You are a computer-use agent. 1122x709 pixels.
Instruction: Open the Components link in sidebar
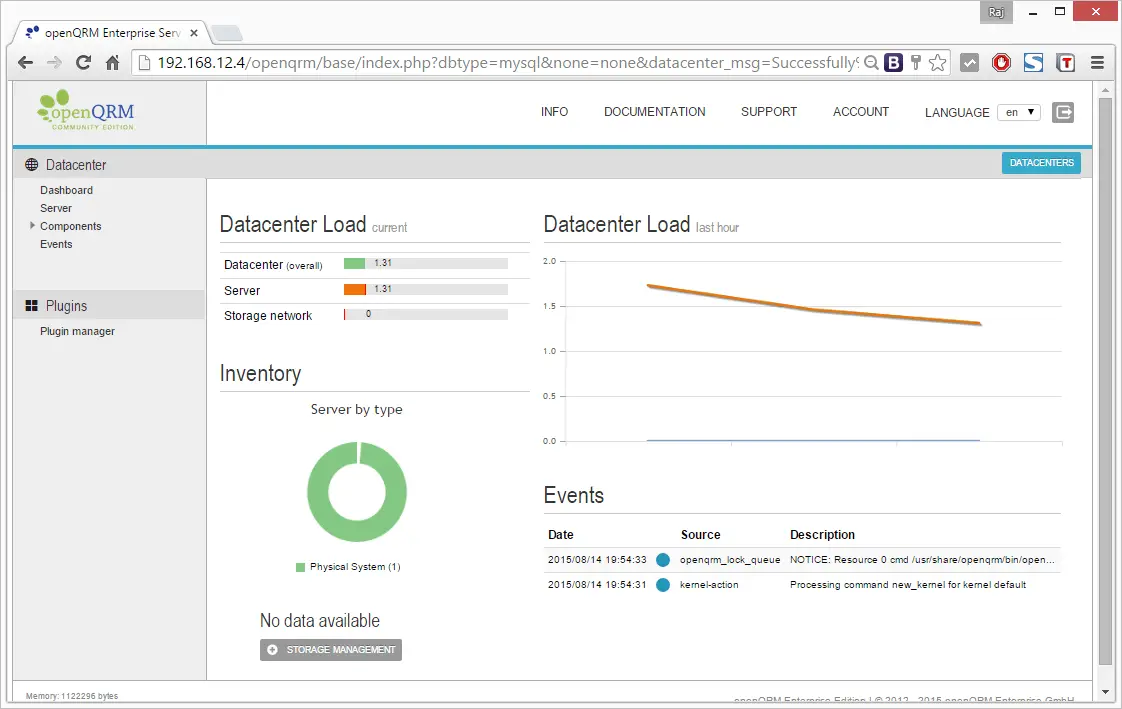(71, 226)
